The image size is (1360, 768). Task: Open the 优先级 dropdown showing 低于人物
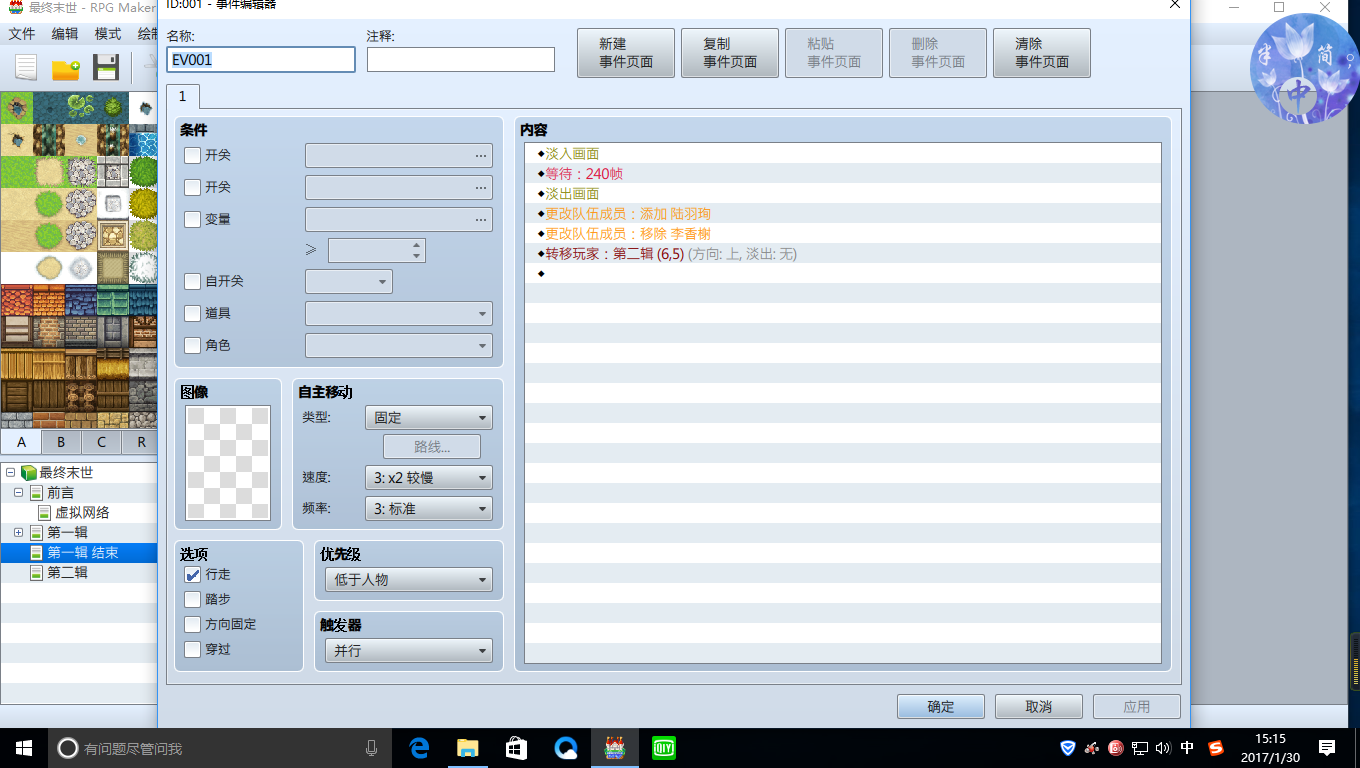tap(409, 579)
